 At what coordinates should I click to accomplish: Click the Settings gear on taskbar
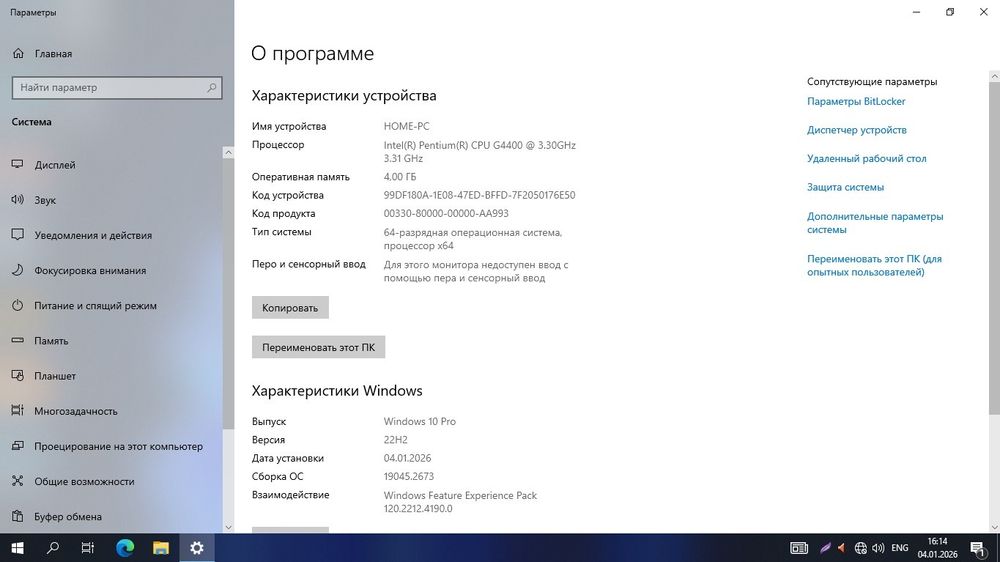point(196,548)
